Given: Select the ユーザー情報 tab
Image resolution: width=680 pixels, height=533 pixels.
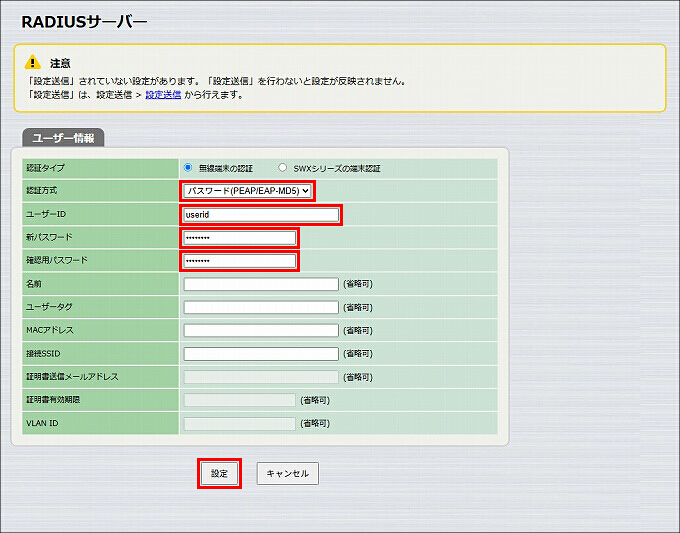Looking at the screenshot, I should point(63,138).
